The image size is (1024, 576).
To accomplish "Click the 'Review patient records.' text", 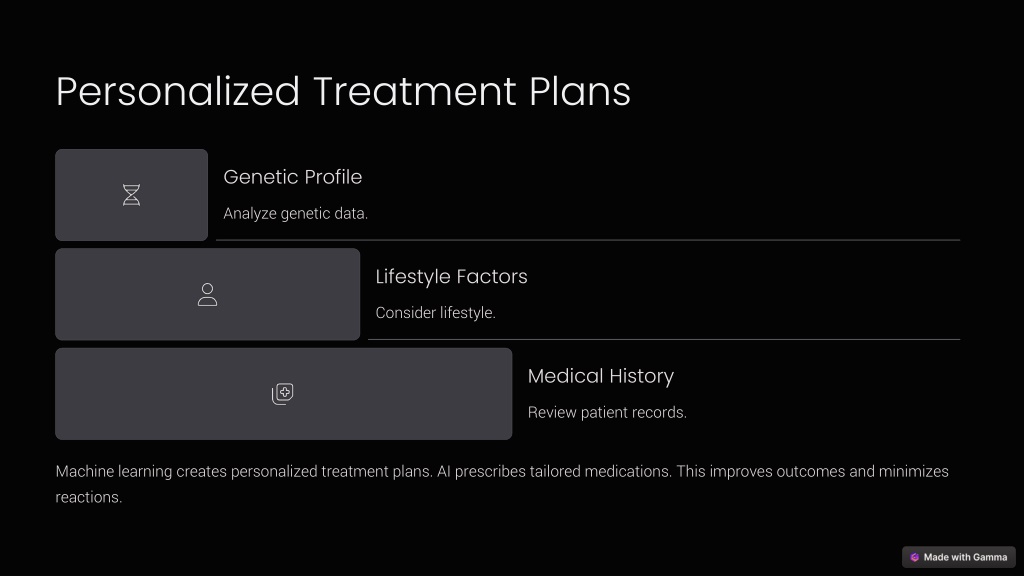I will coord(607,413).
